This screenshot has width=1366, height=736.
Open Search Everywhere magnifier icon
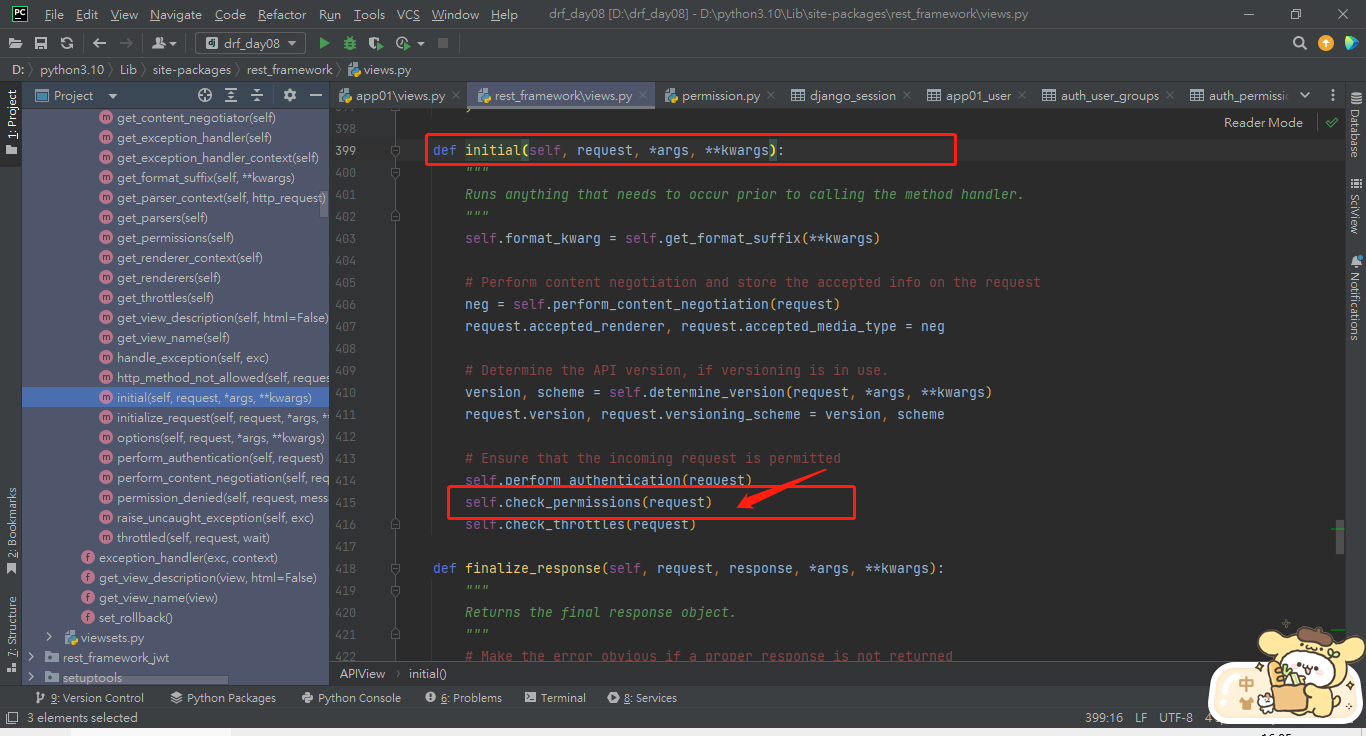[1299, 43]
